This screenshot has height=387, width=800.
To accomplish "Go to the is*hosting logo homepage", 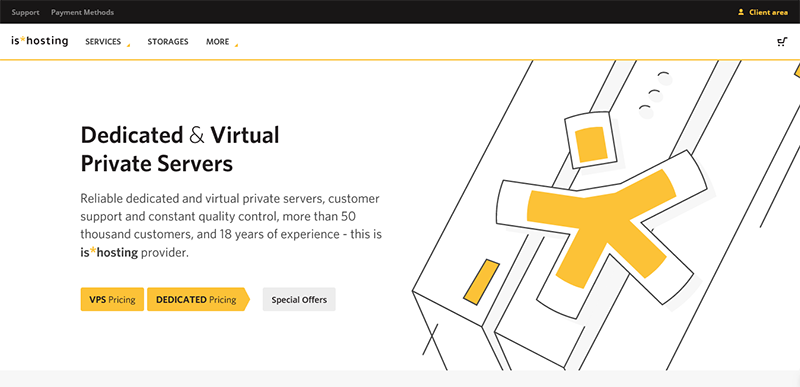I will point(39,41).
